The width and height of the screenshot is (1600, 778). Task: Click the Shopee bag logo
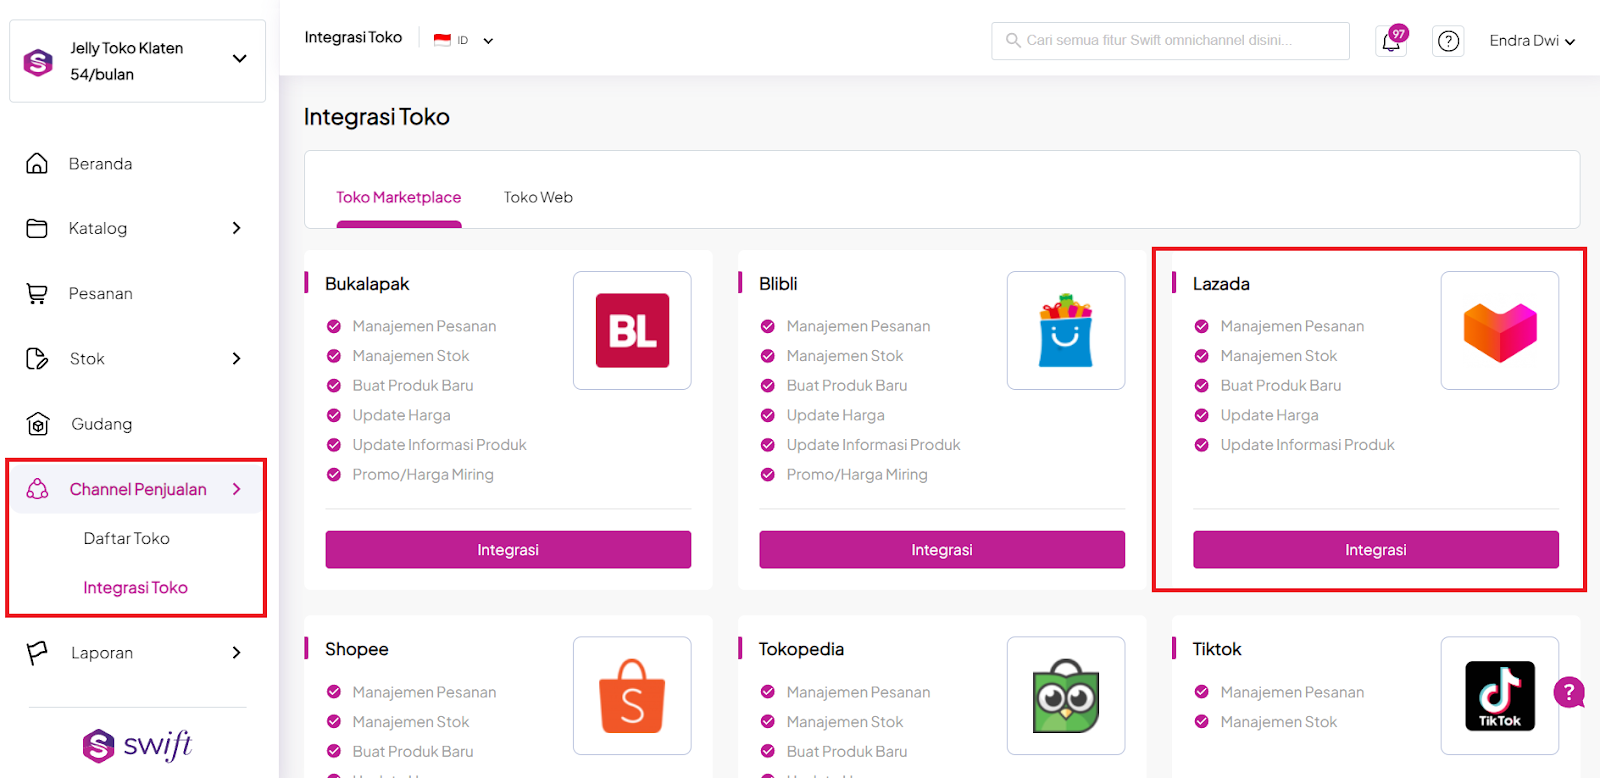coord(632,696)
